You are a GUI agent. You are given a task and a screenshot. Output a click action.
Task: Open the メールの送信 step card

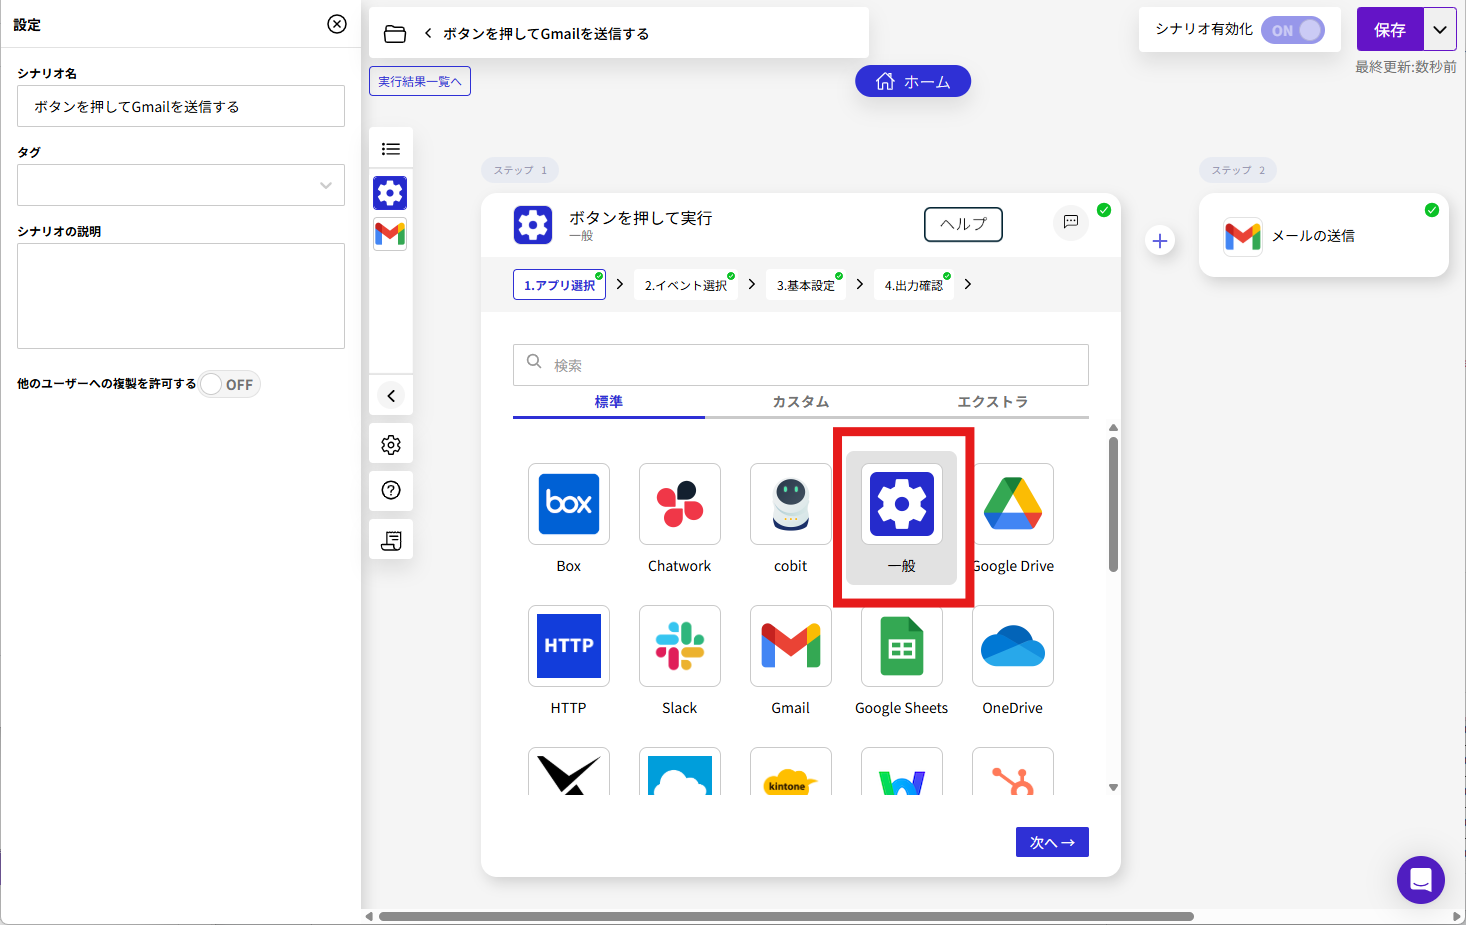[1324, 236]
